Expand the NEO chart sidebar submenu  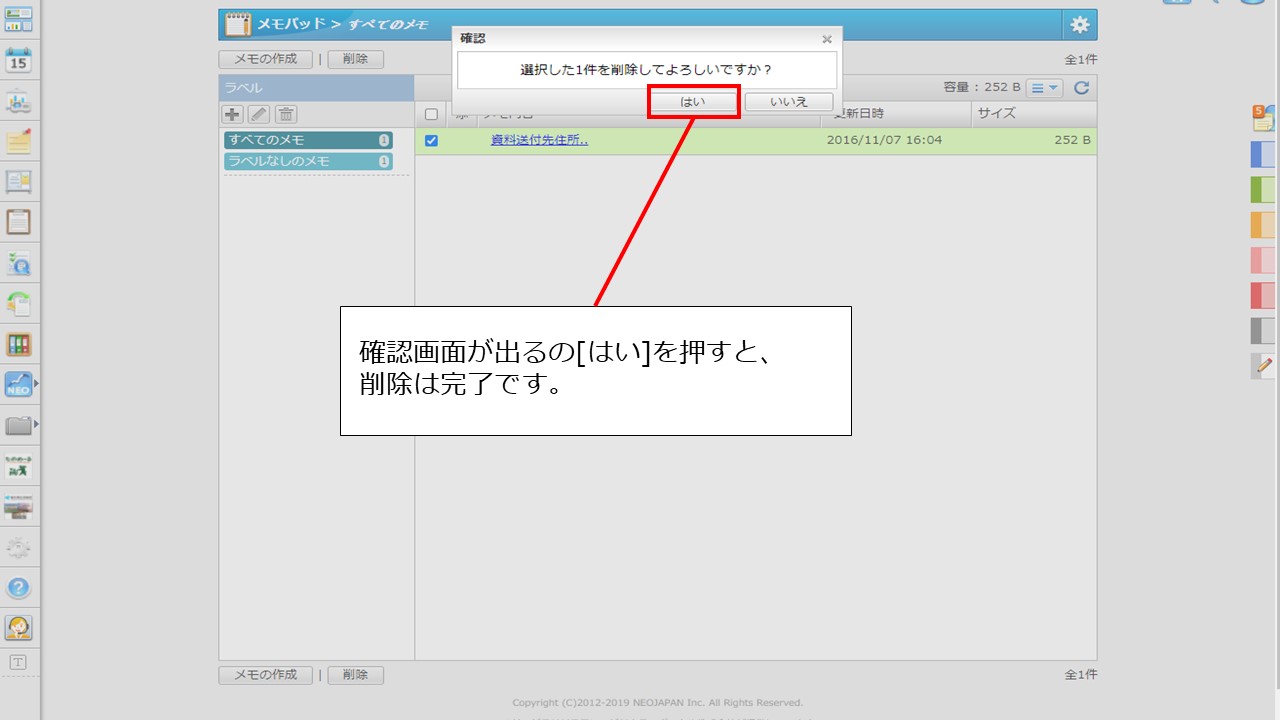coord(37,384)
